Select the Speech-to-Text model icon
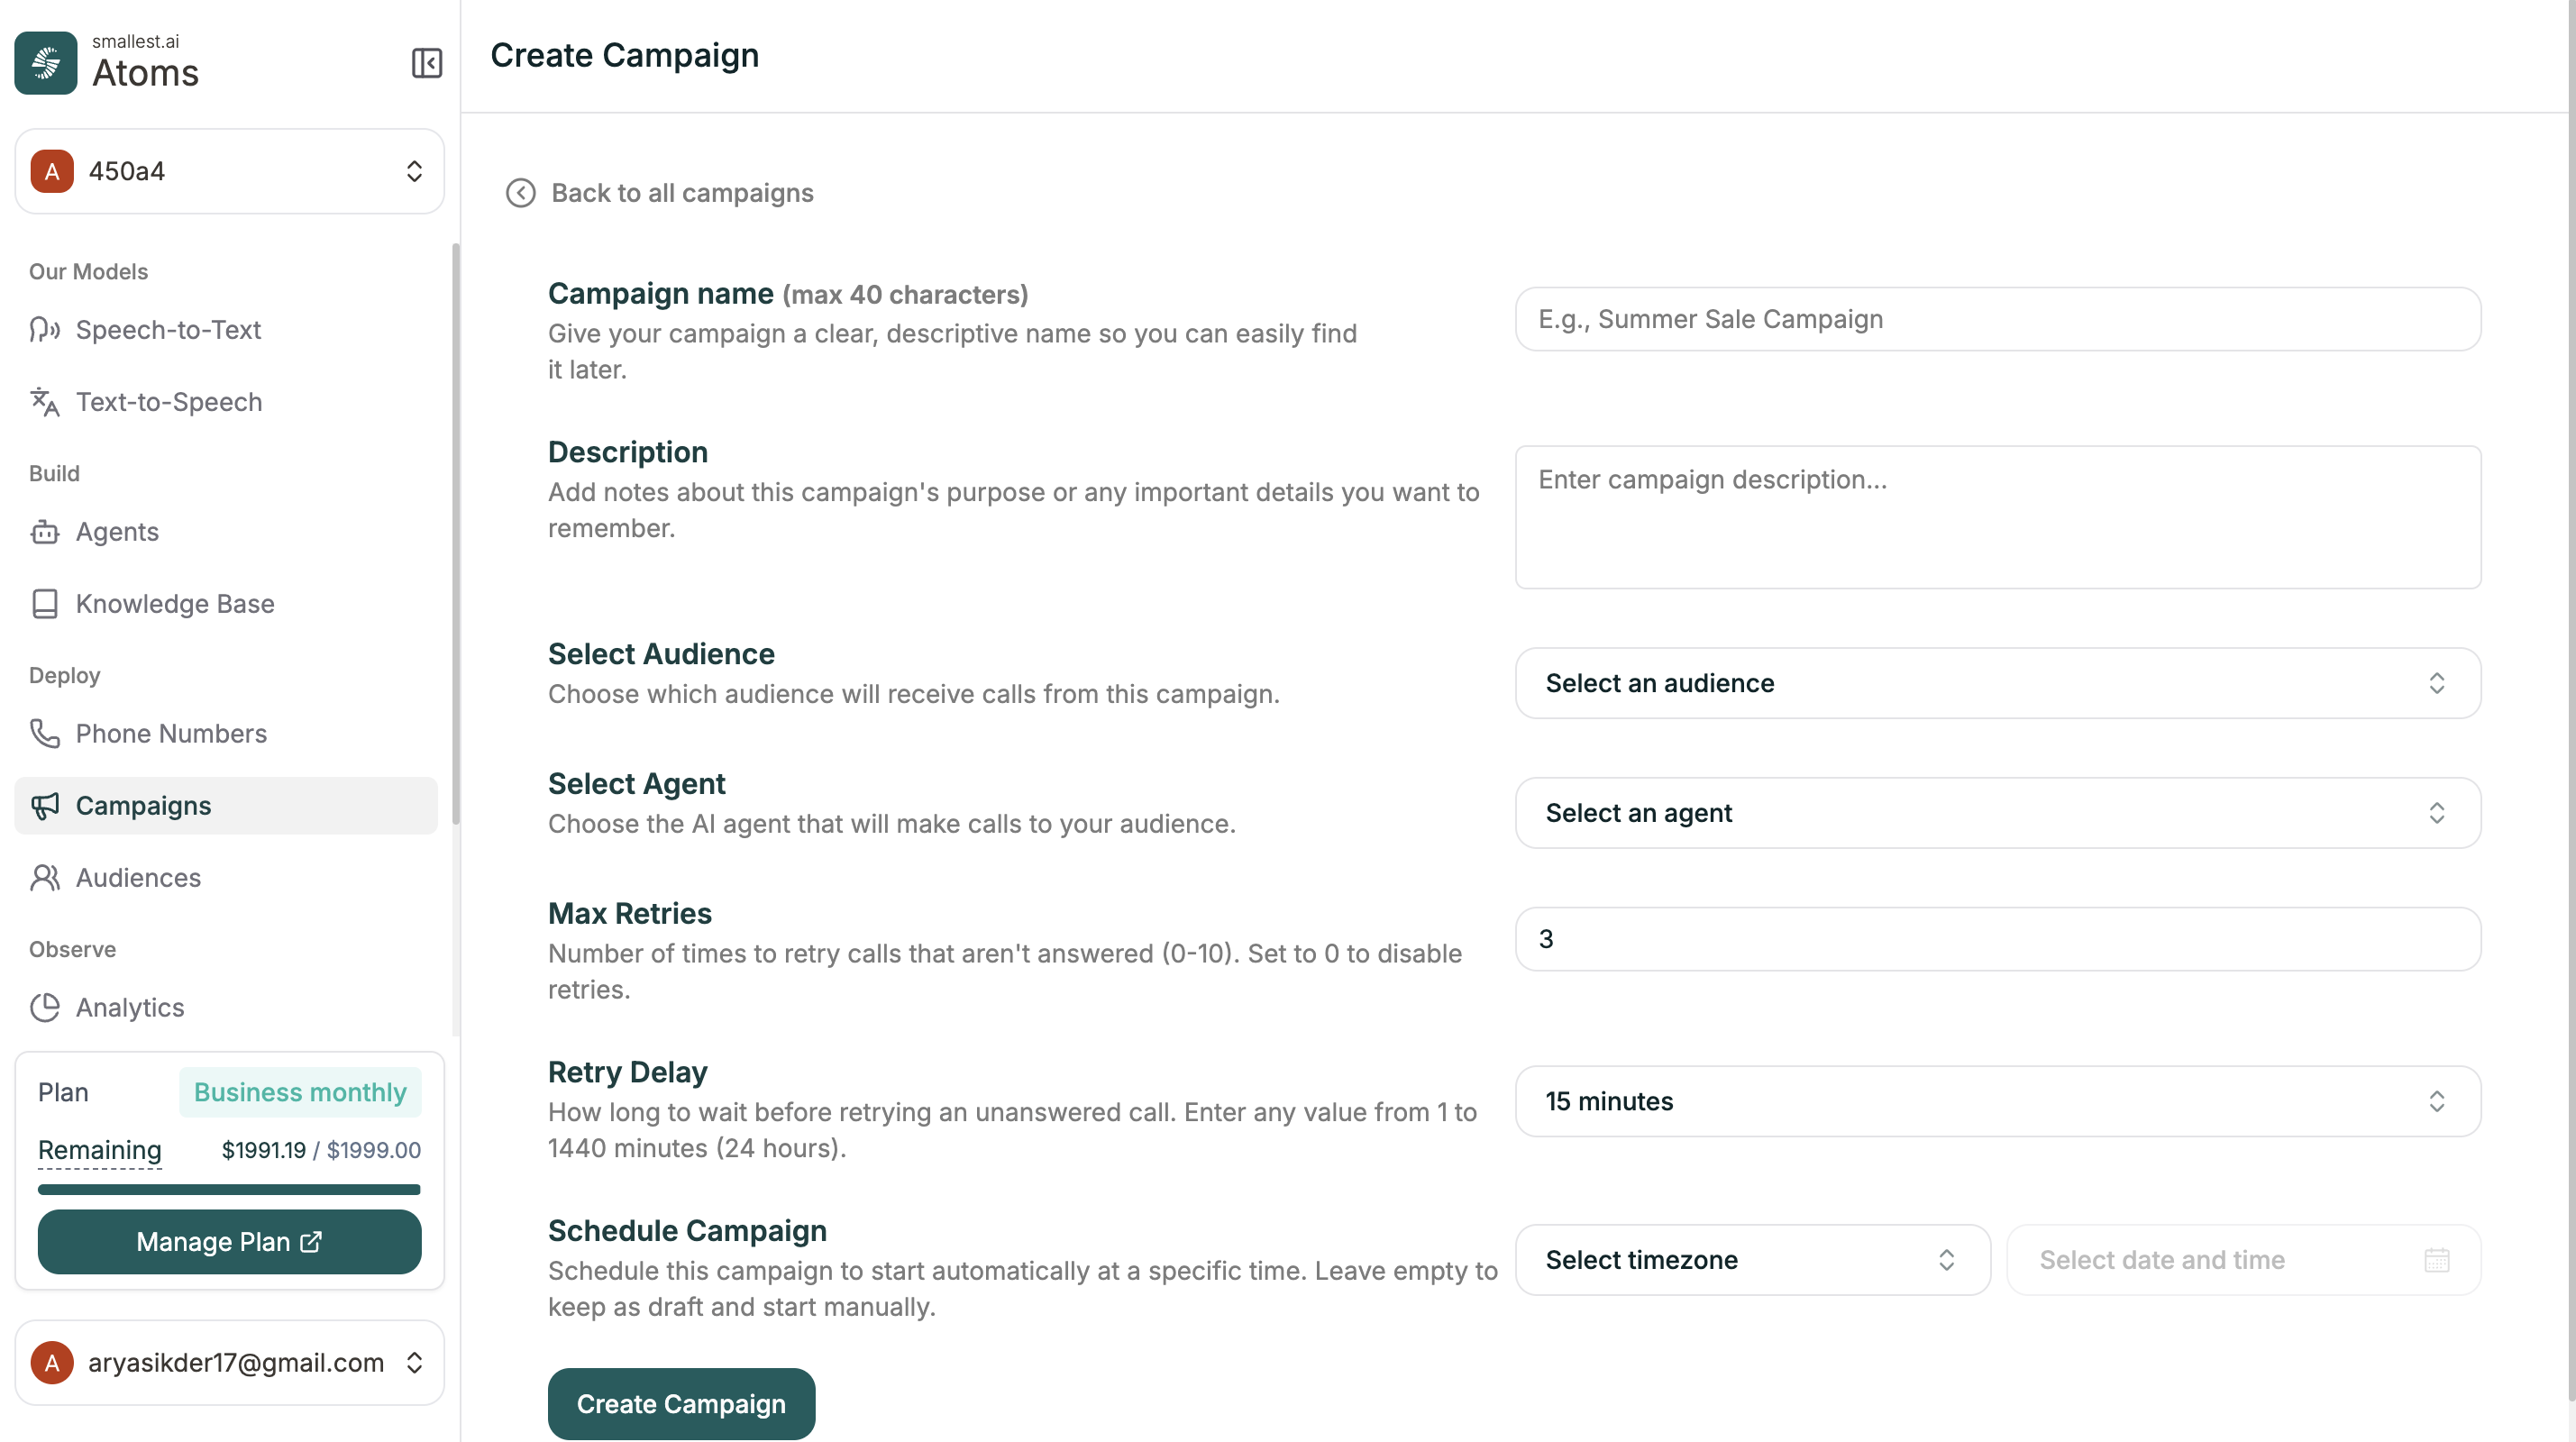Viewport: 2576px width, 1442px height. coord(45,329)
